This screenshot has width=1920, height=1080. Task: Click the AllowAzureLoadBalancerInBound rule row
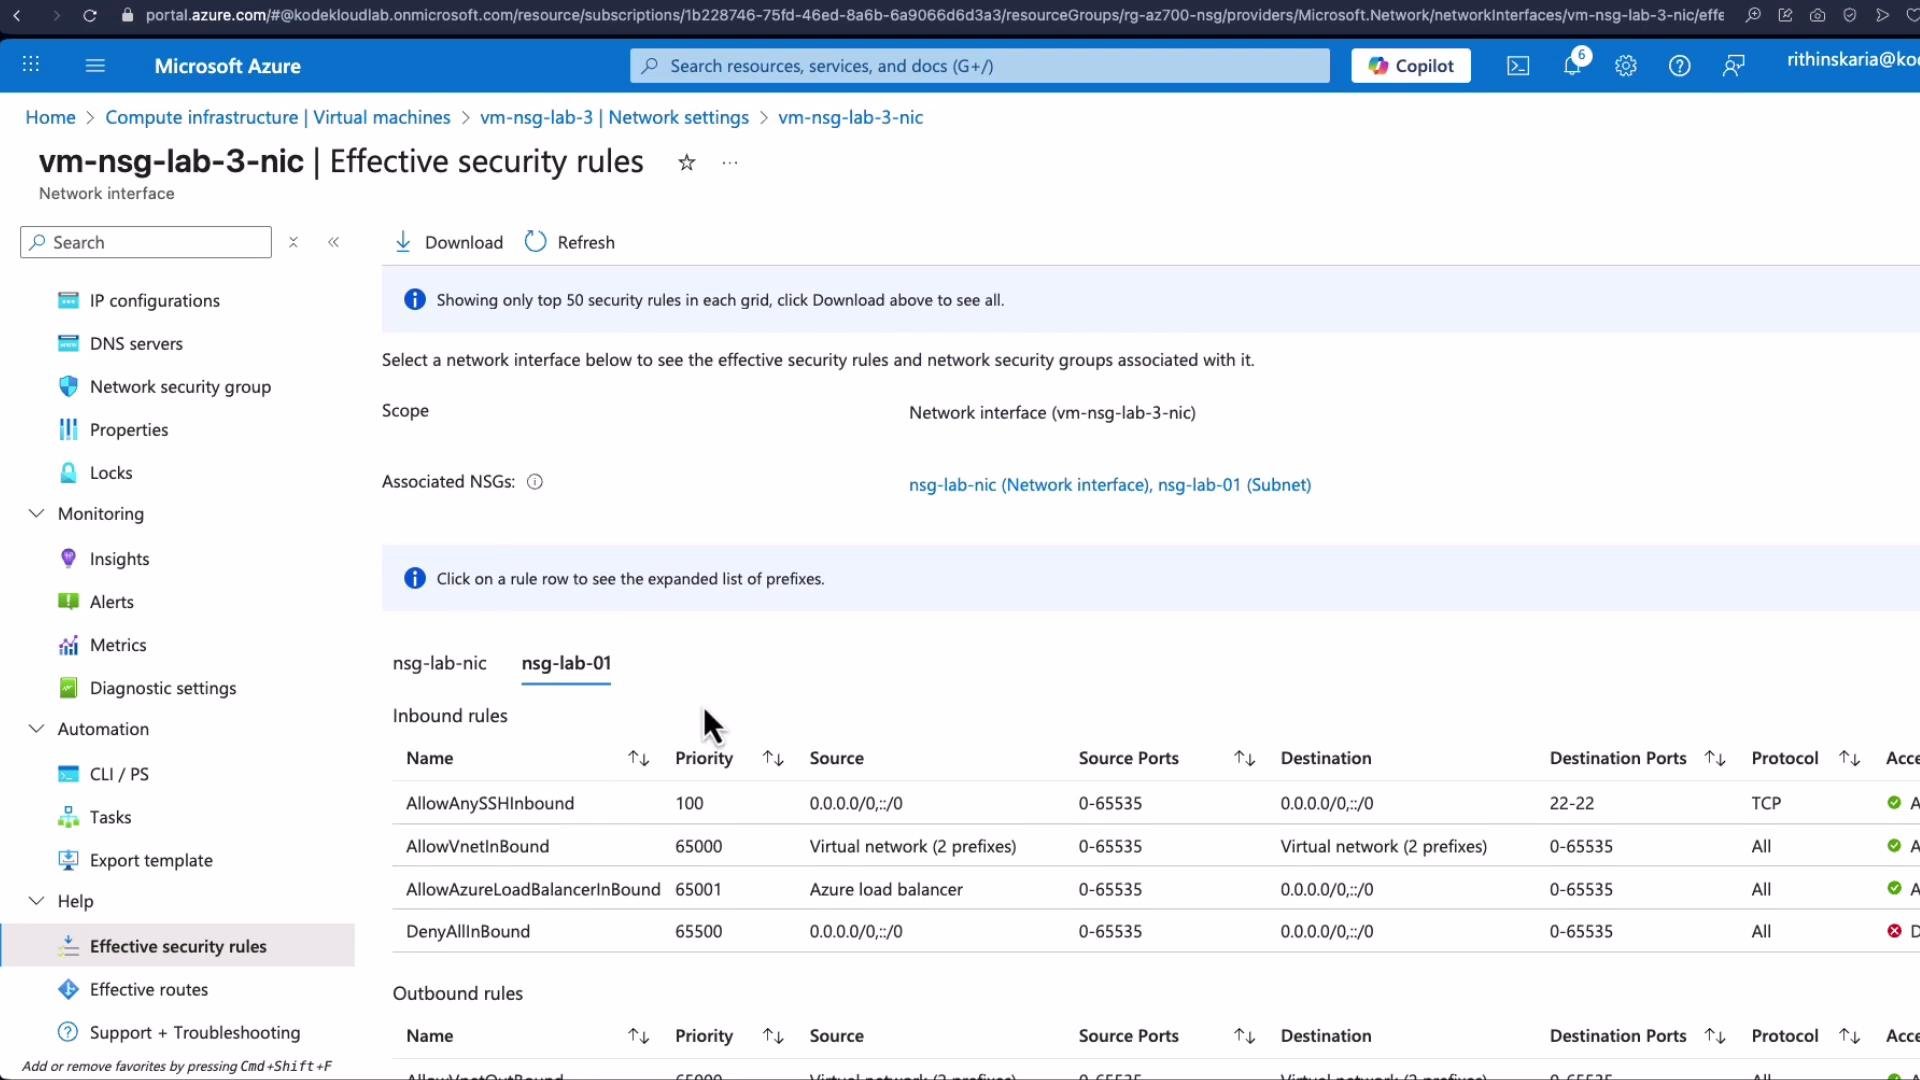click(1155, 889)
